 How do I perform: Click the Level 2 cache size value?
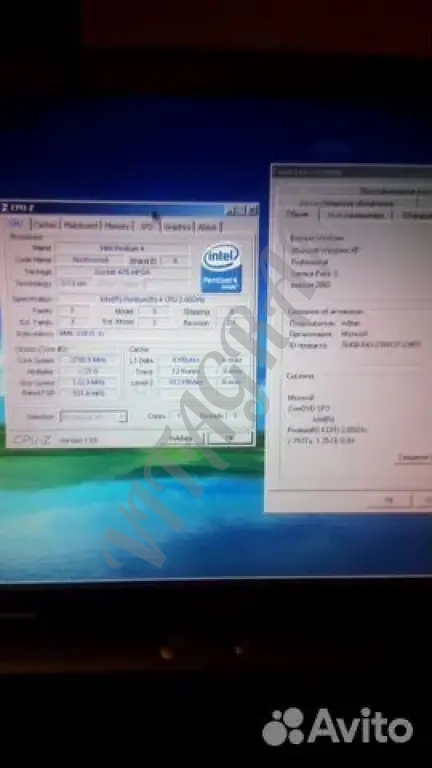click(x=186, y=382)
